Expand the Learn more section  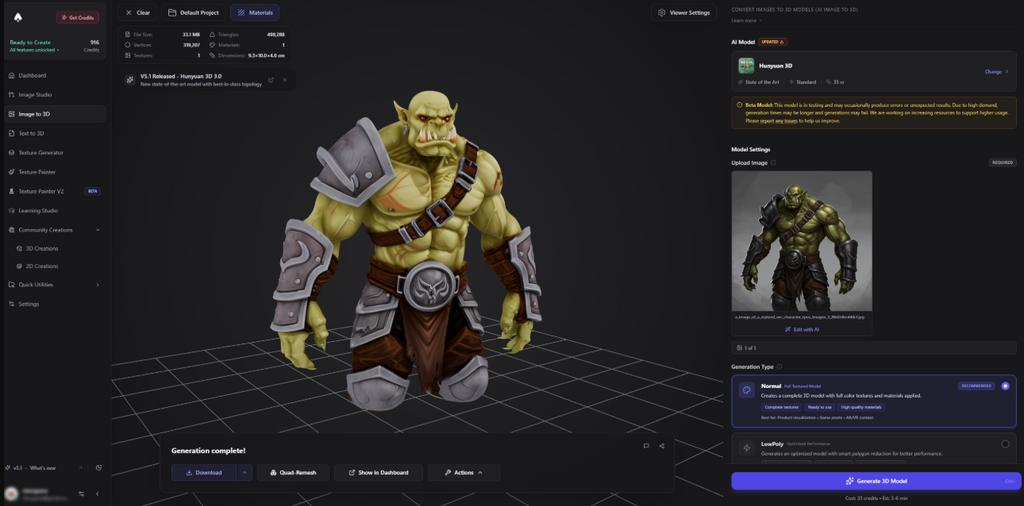[744, 20]
